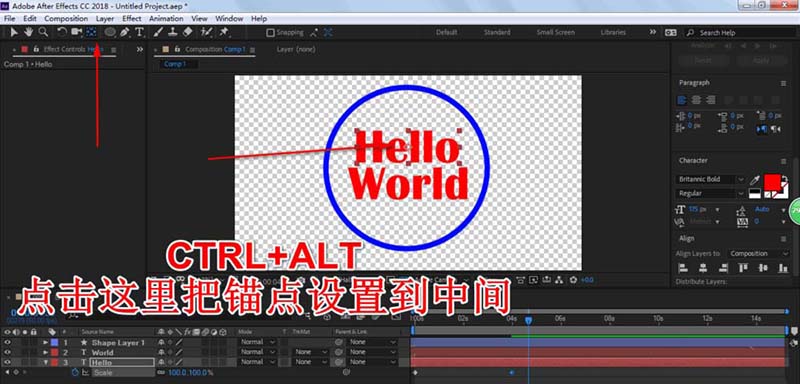Viewport: 800px width, 384px height.
Task: Toggle the Snapping checkbox
Action: (x=271, y=33)
